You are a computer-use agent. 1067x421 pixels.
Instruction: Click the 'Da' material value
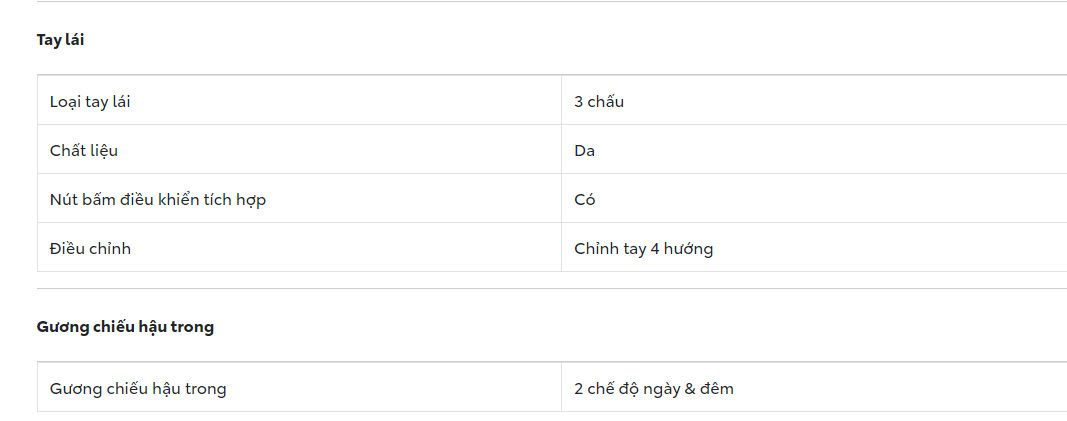click(584, 150)
